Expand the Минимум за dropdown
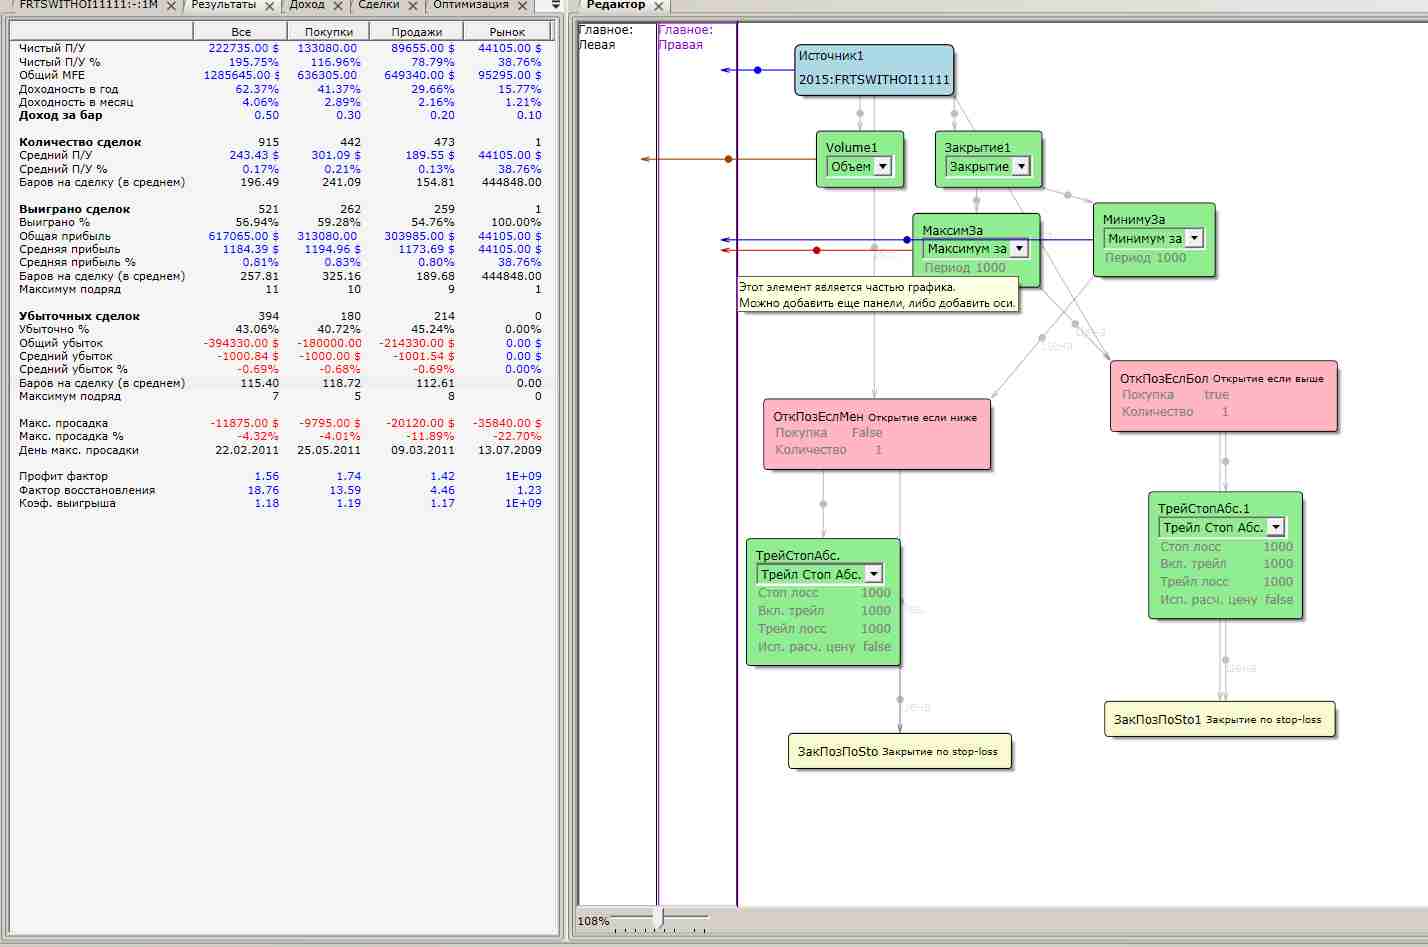Viewport: 1428px width, 947px height. 1194,239
